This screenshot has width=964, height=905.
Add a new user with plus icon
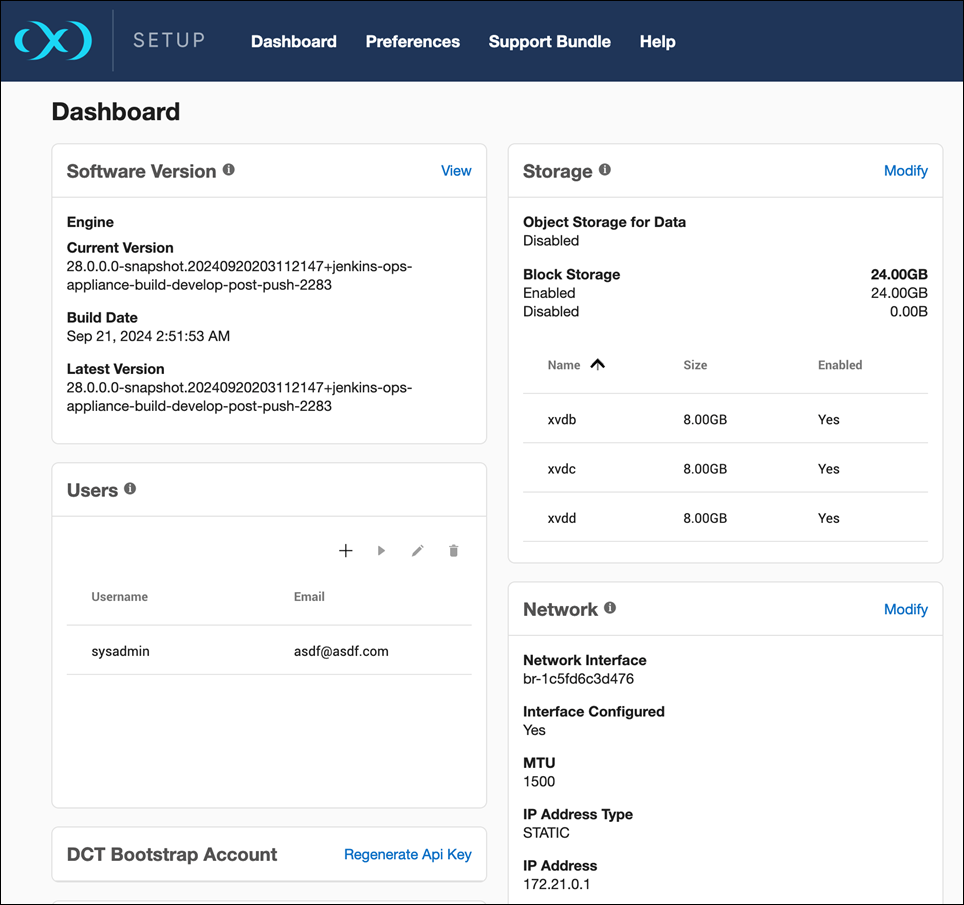coord(346,551)
